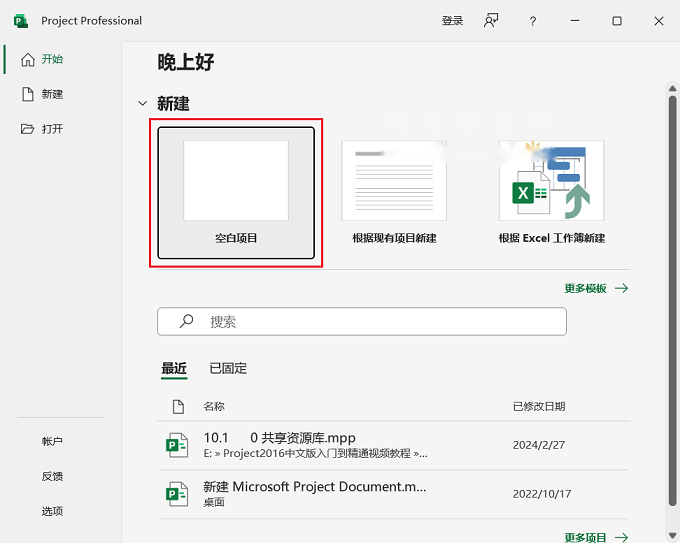Viewport: 680px width, 543px height.
Task: Click the scrollbar down arrow
Action: tap(672, 535)
